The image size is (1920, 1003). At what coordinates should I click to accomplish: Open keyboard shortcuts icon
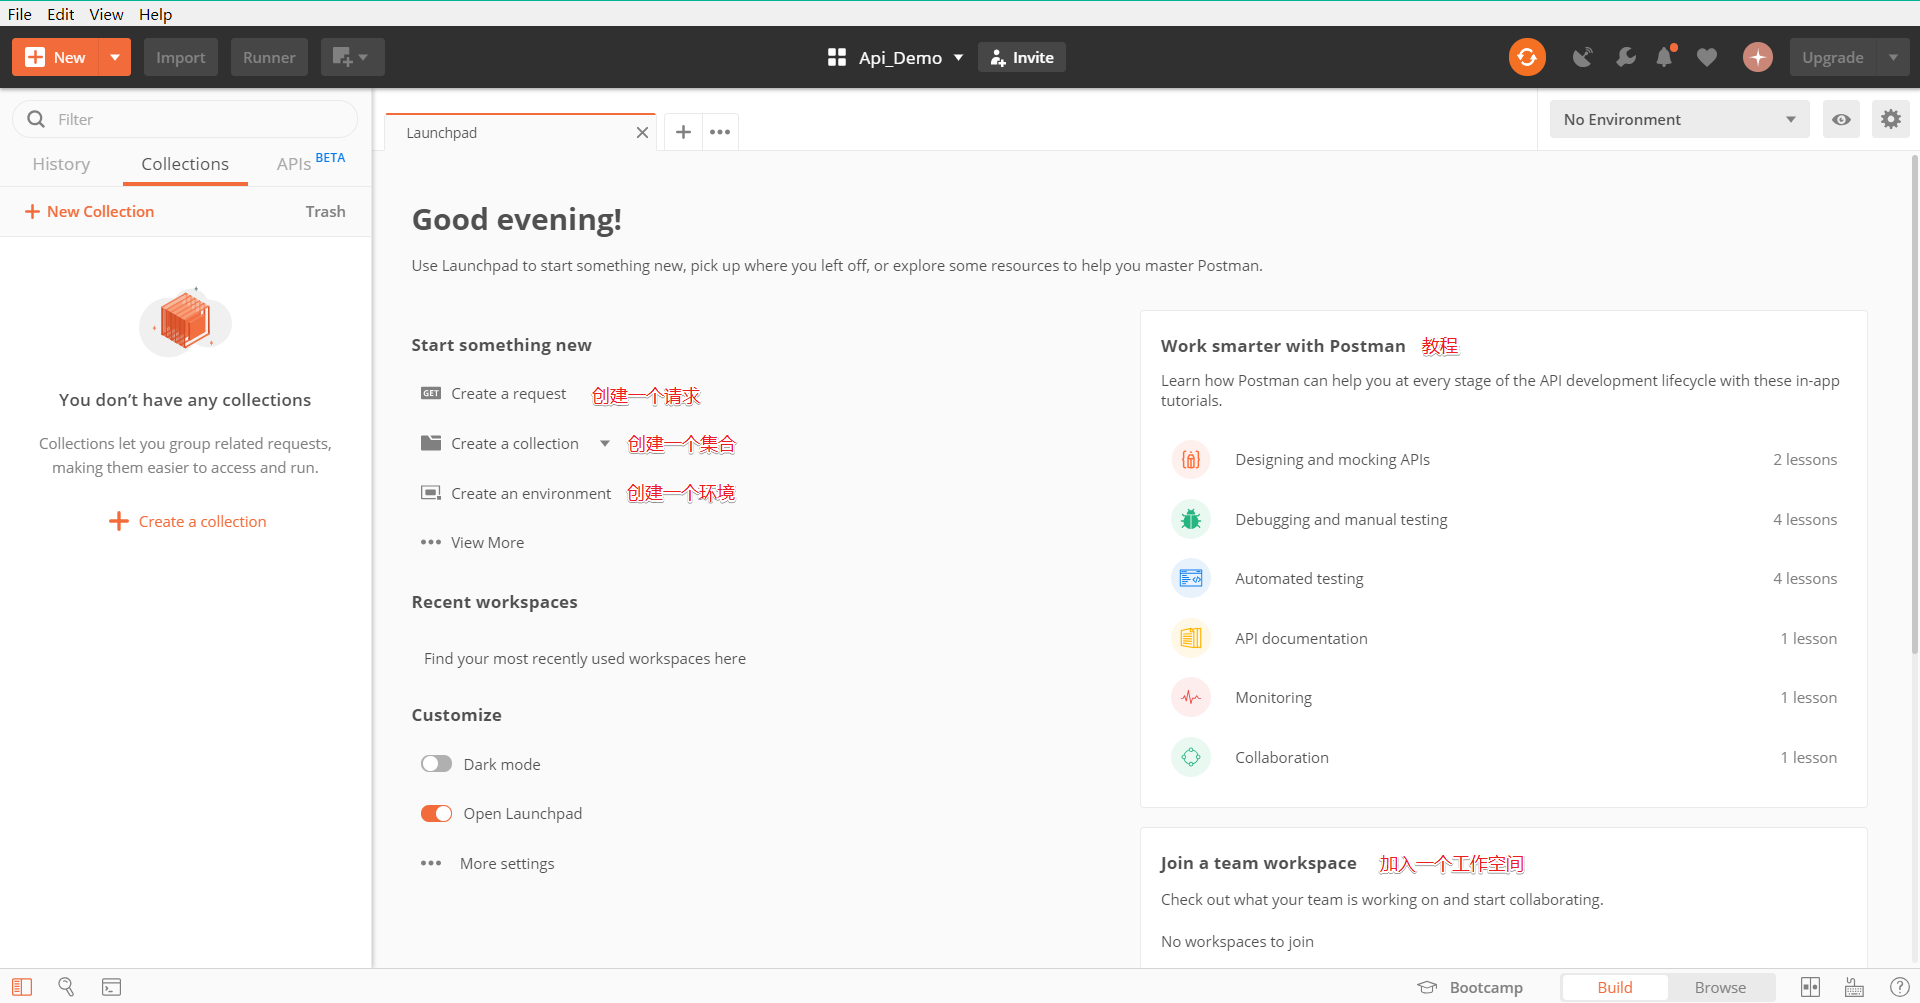click(x=1854, y=987)
